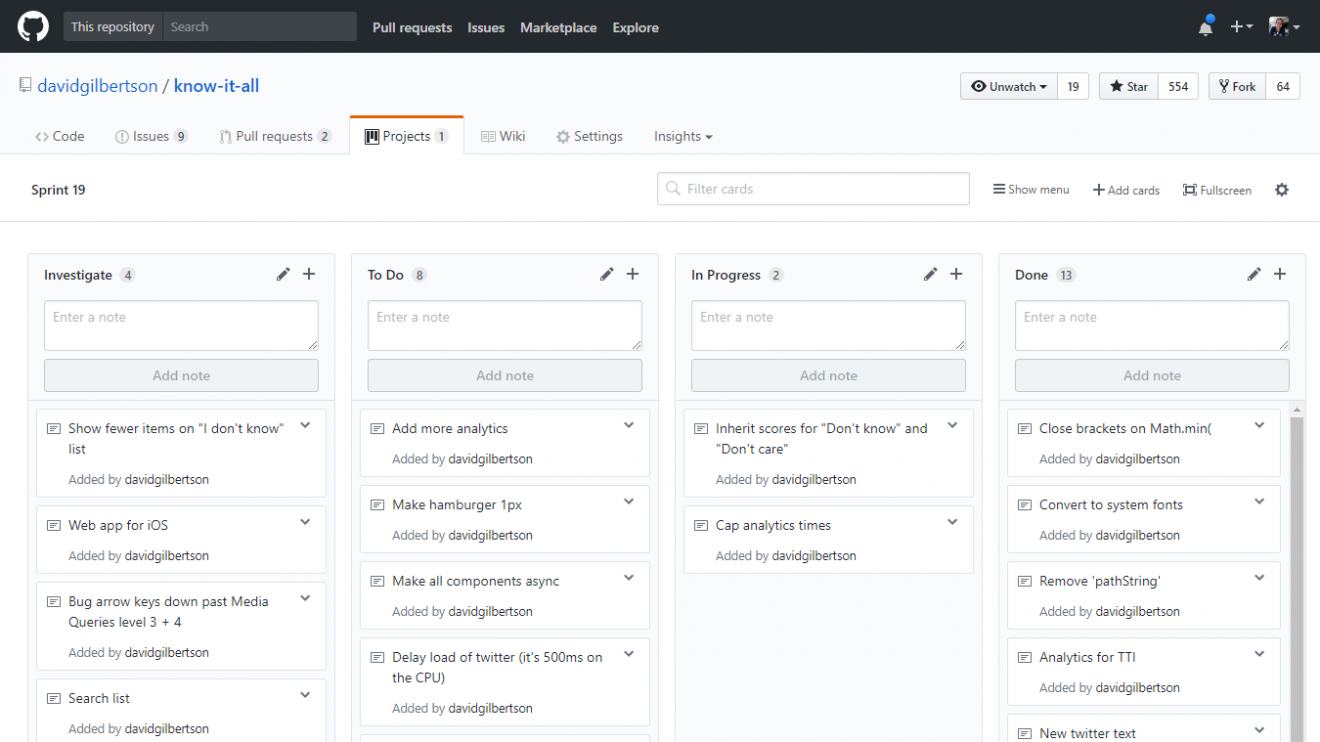Viewport: 1320px width, 742px height.
Task: Expand the Insights menu
Action: click(683, 136)
